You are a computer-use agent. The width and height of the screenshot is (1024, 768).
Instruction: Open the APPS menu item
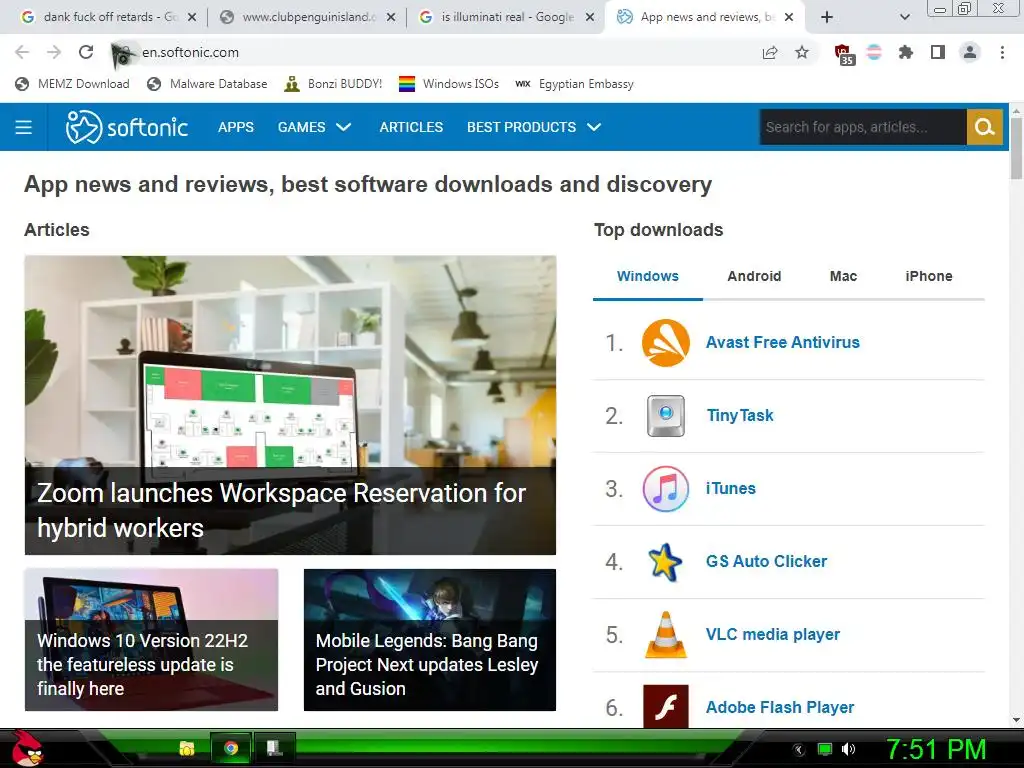(236, 127)
